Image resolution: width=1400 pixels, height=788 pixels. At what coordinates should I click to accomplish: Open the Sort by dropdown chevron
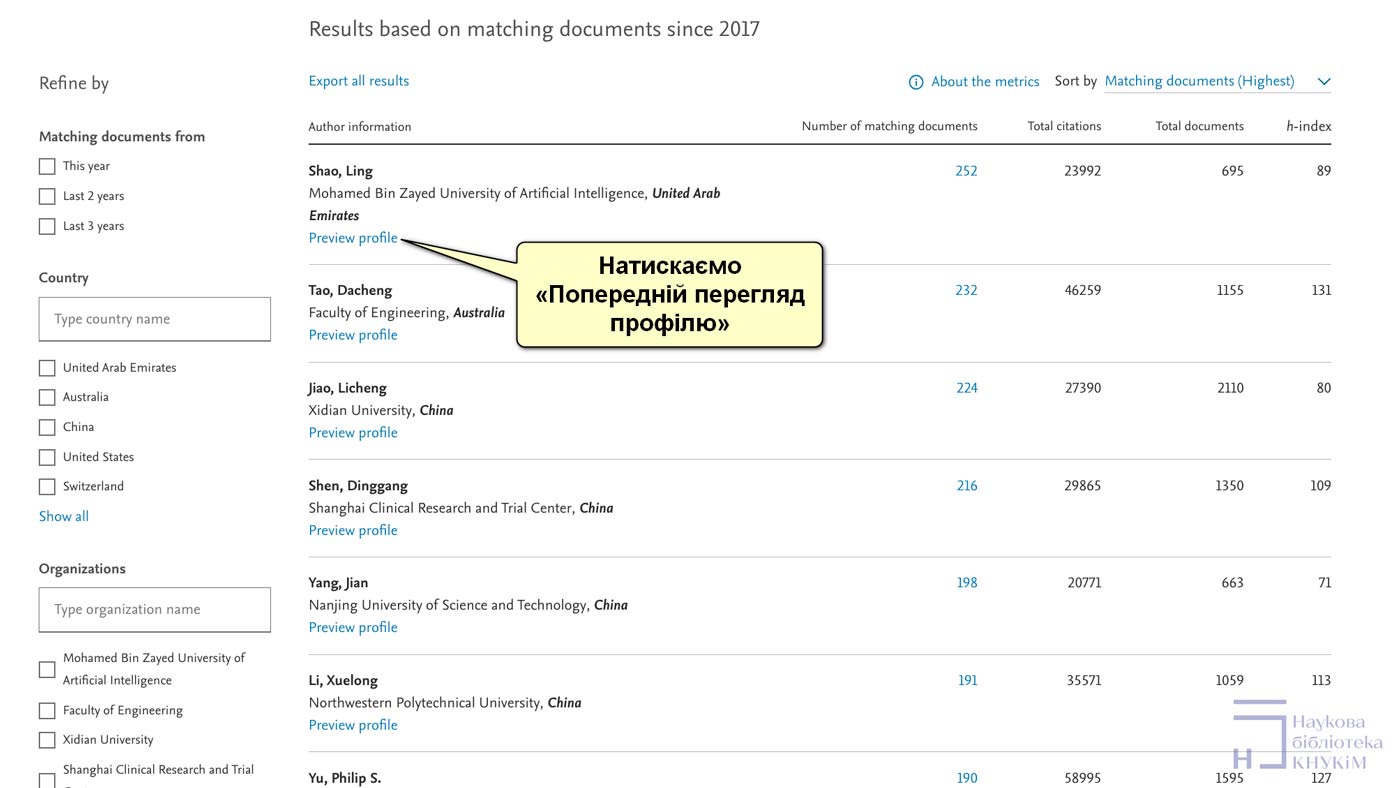point(1323,82)
